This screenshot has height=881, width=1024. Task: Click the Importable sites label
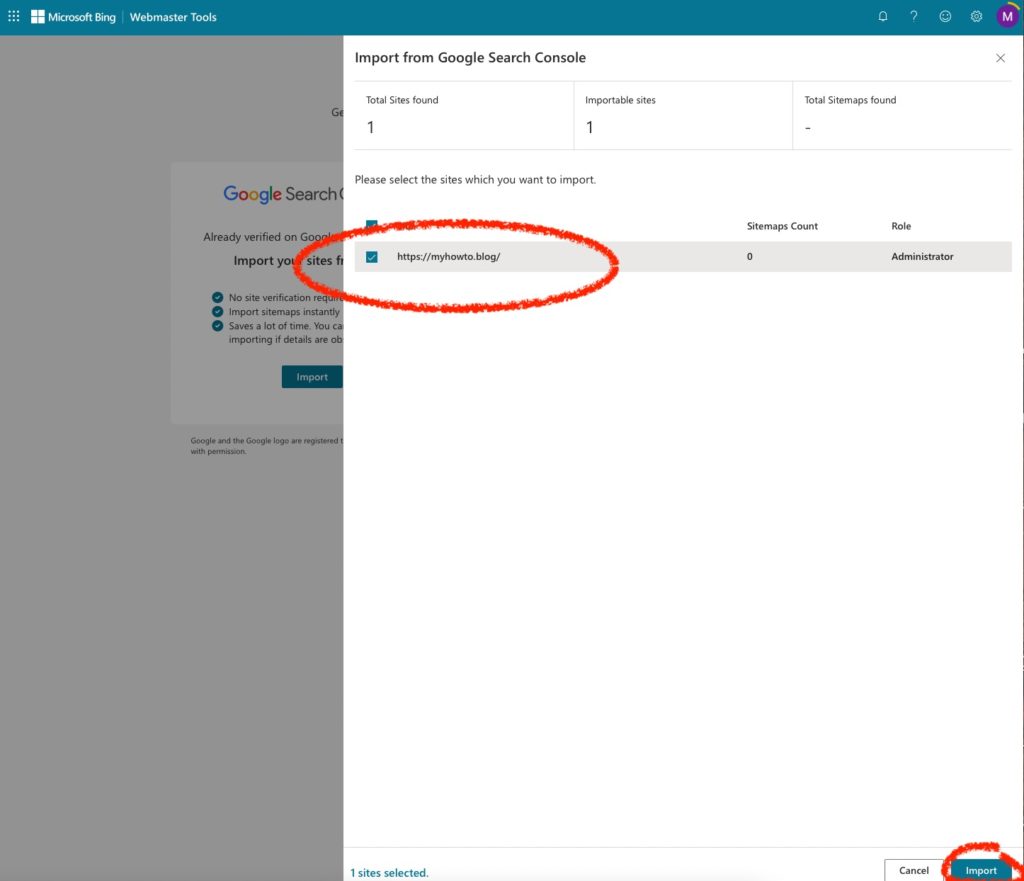pos(620,100)
